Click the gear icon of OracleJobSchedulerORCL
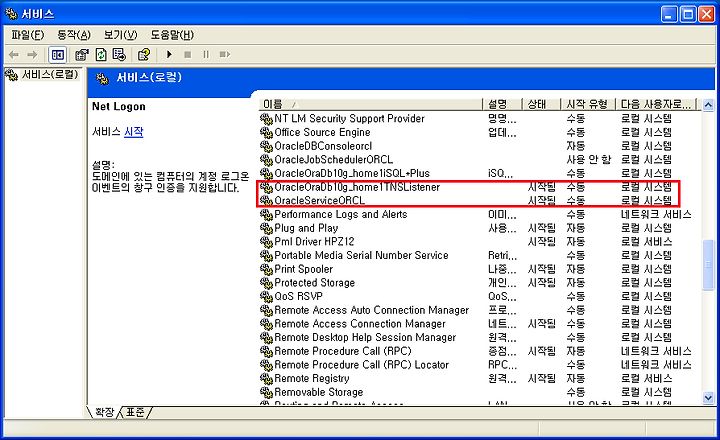Viewport: 720px width, 440px height. pyautogui.click(x=266, y=160)
